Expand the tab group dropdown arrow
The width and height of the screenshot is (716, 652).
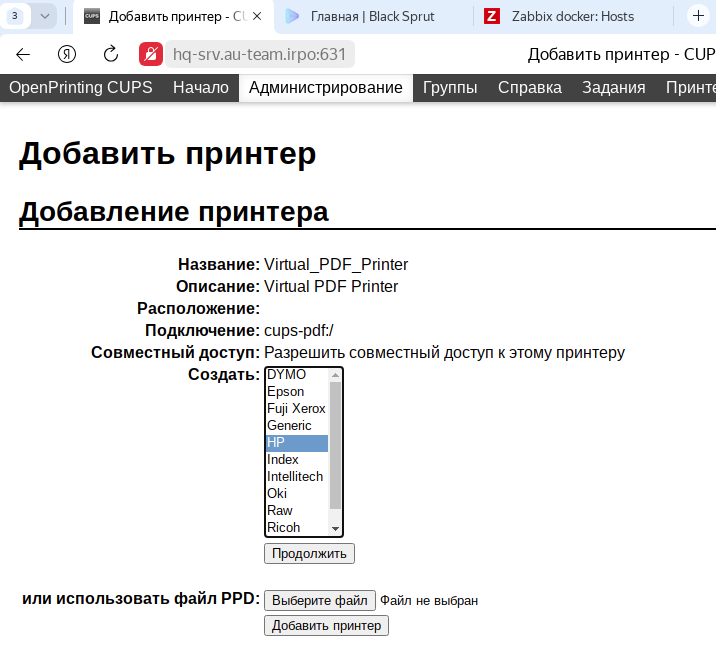coord(45,16)
